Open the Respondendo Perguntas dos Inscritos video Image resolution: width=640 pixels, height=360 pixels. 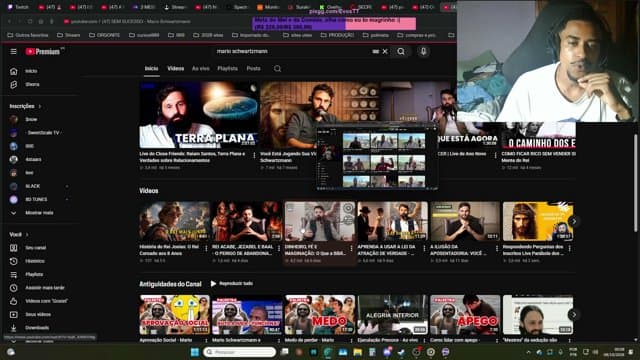pyautogui.click(x=538, y=221)
